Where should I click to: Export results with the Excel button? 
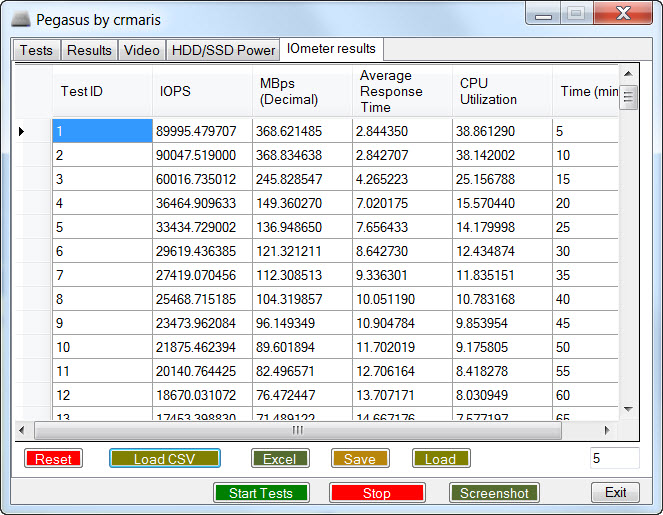[x=280, y=459]
